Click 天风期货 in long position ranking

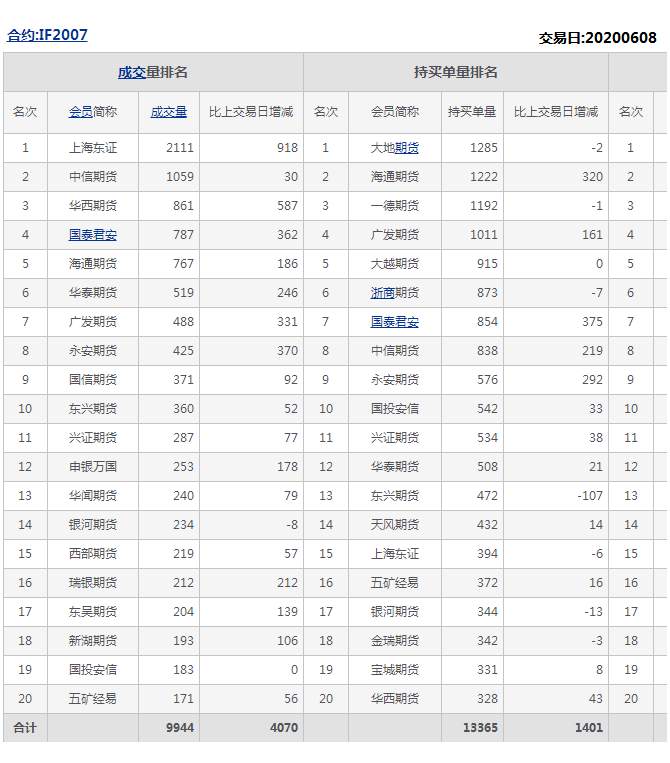click(x=395, y=525)
